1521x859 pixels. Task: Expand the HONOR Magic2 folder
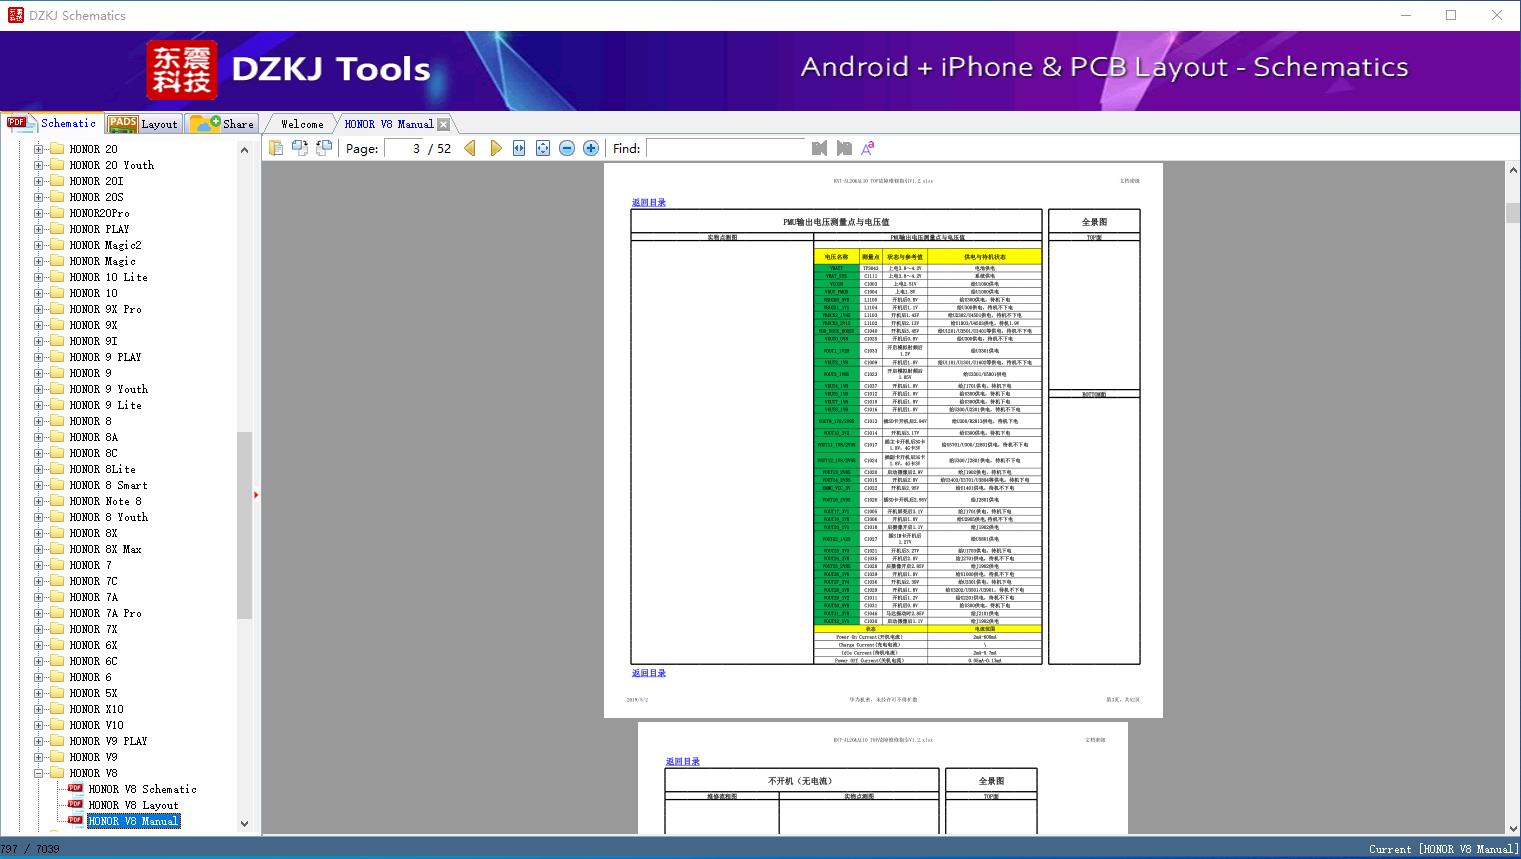pyautogui.click(x=38, y=245)
